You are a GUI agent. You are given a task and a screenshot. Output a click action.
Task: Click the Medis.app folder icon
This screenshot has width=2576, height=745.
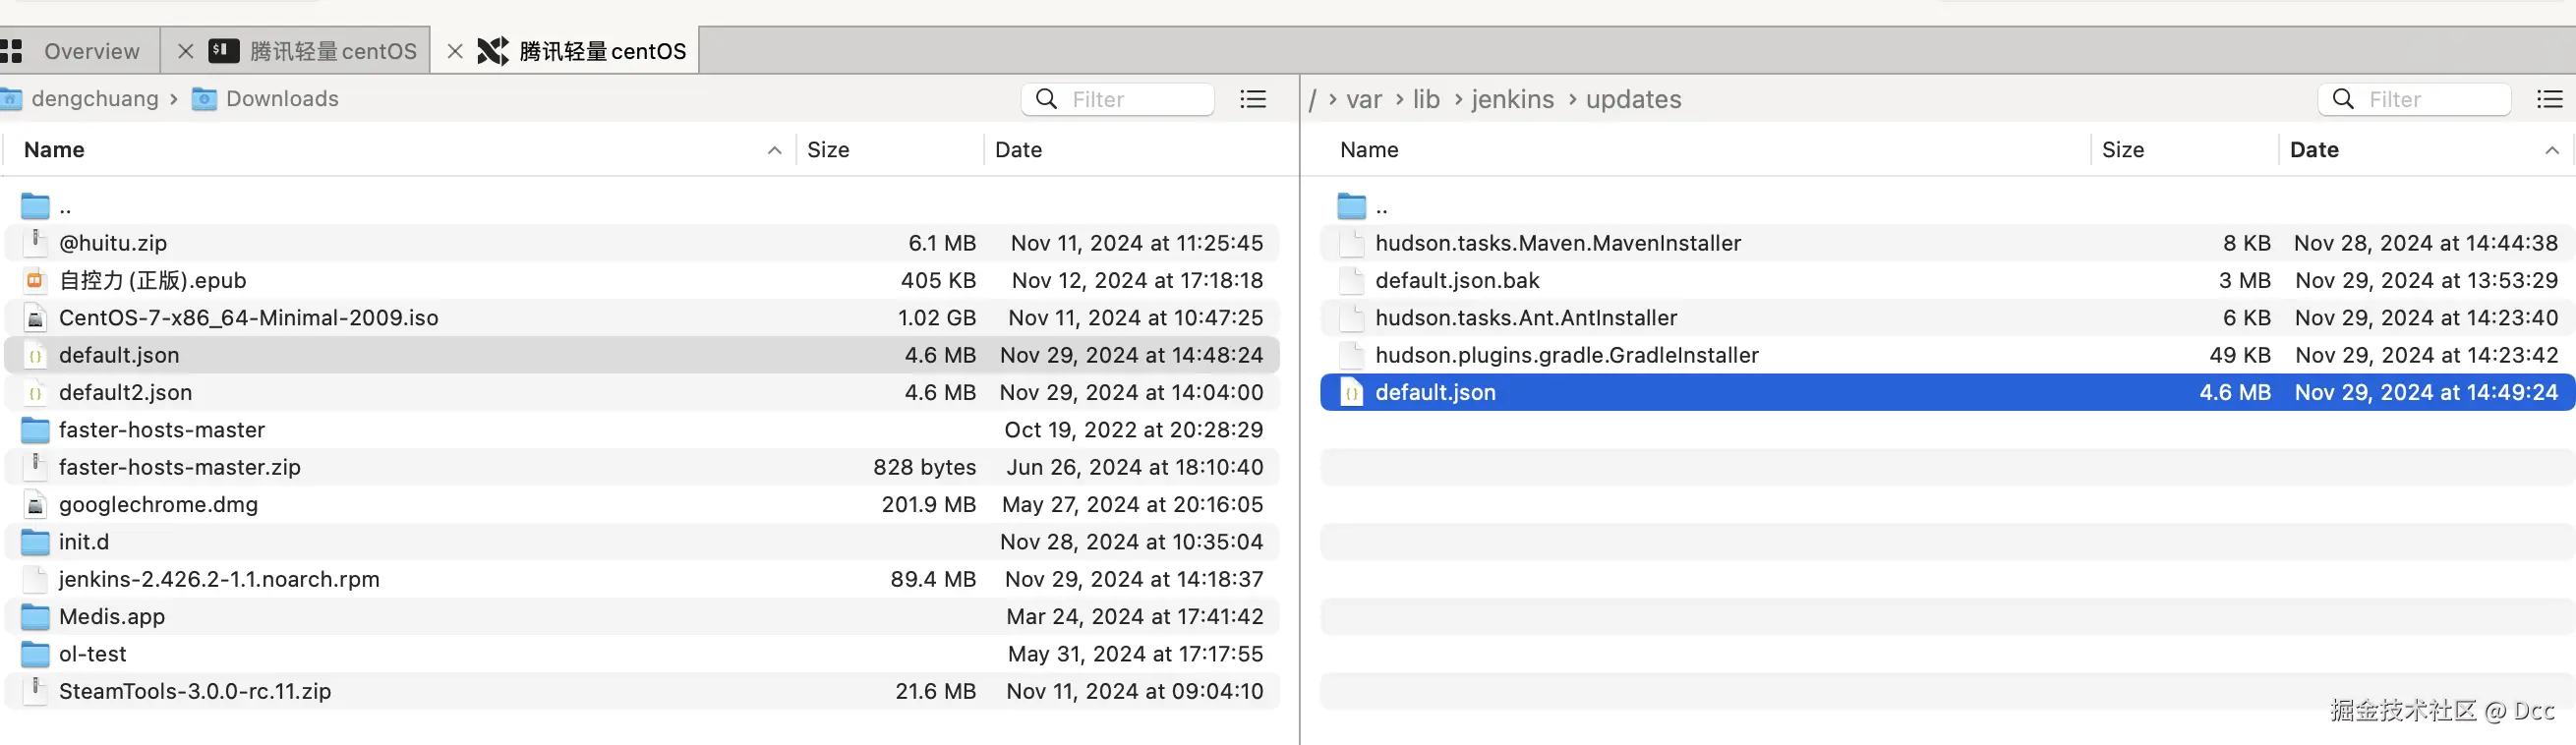(x=35, y=617)
